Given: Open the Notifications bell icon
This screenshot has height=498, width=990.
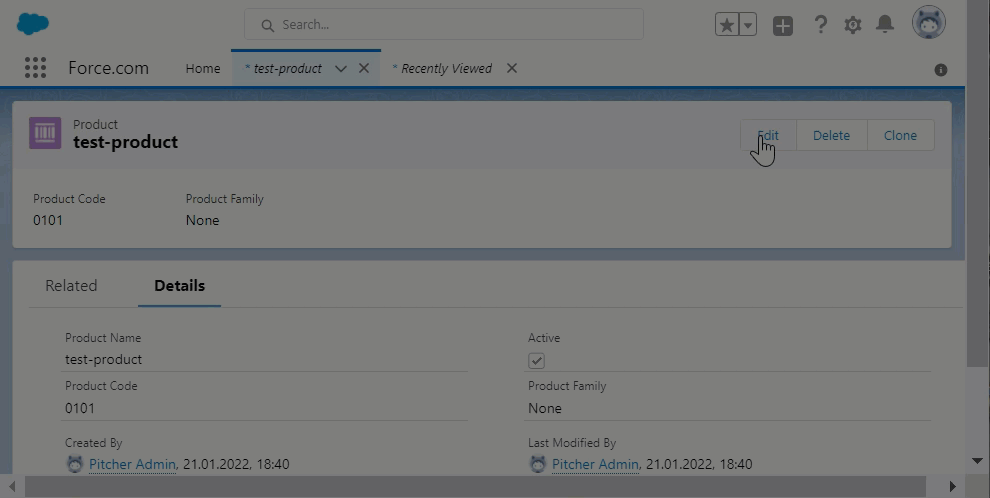Looking at the screenshot, I should click(885, 24).
